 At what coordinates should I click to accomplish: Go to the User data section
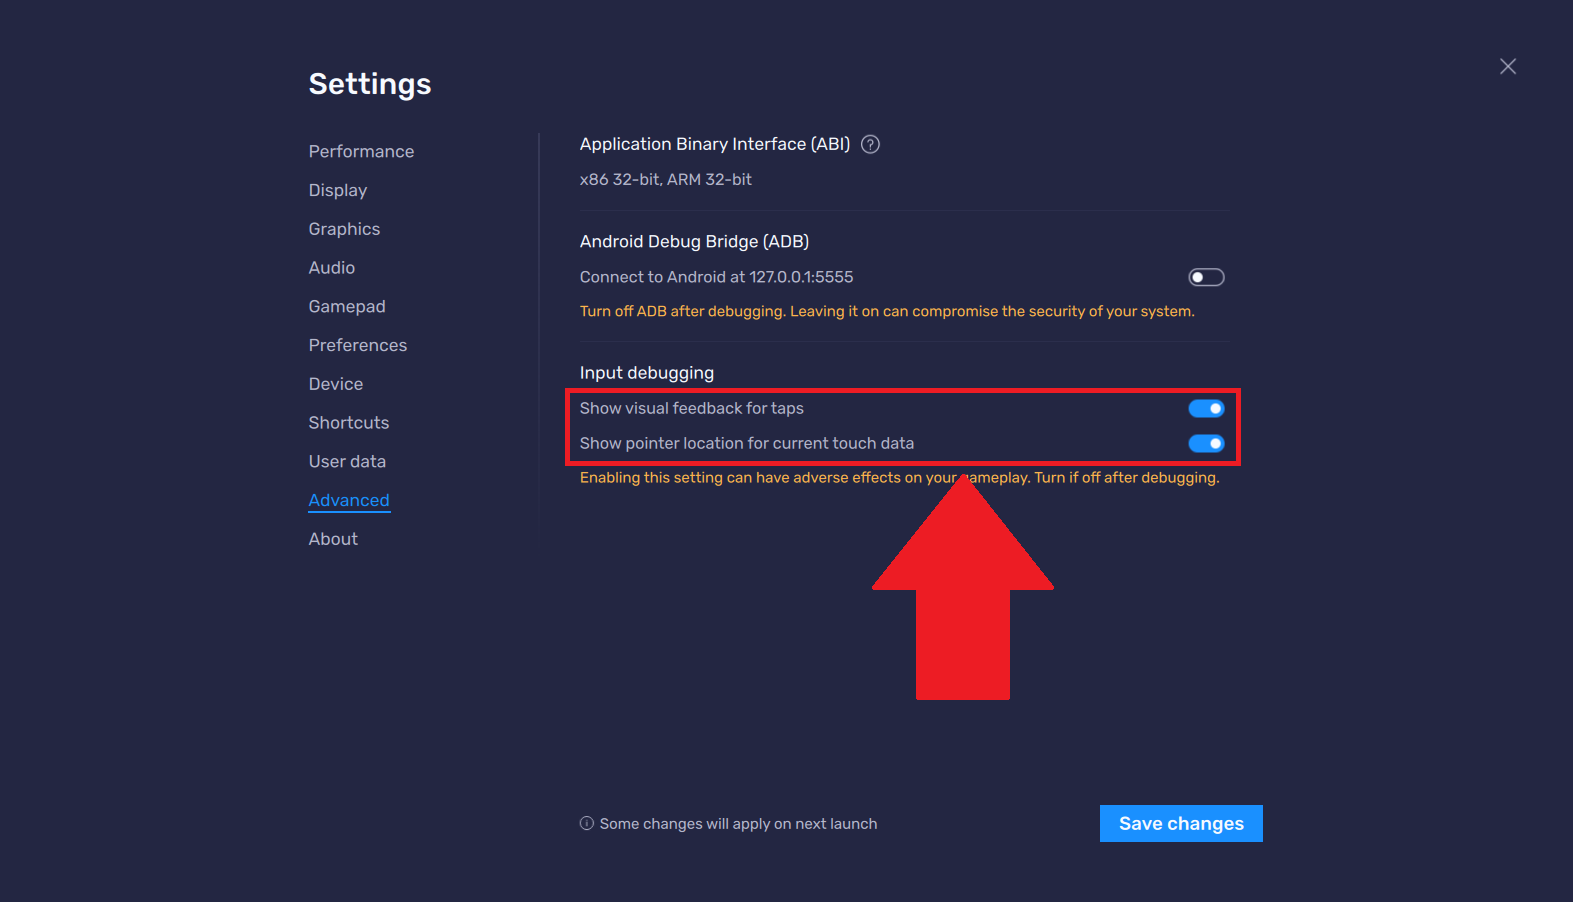(347, 461)
